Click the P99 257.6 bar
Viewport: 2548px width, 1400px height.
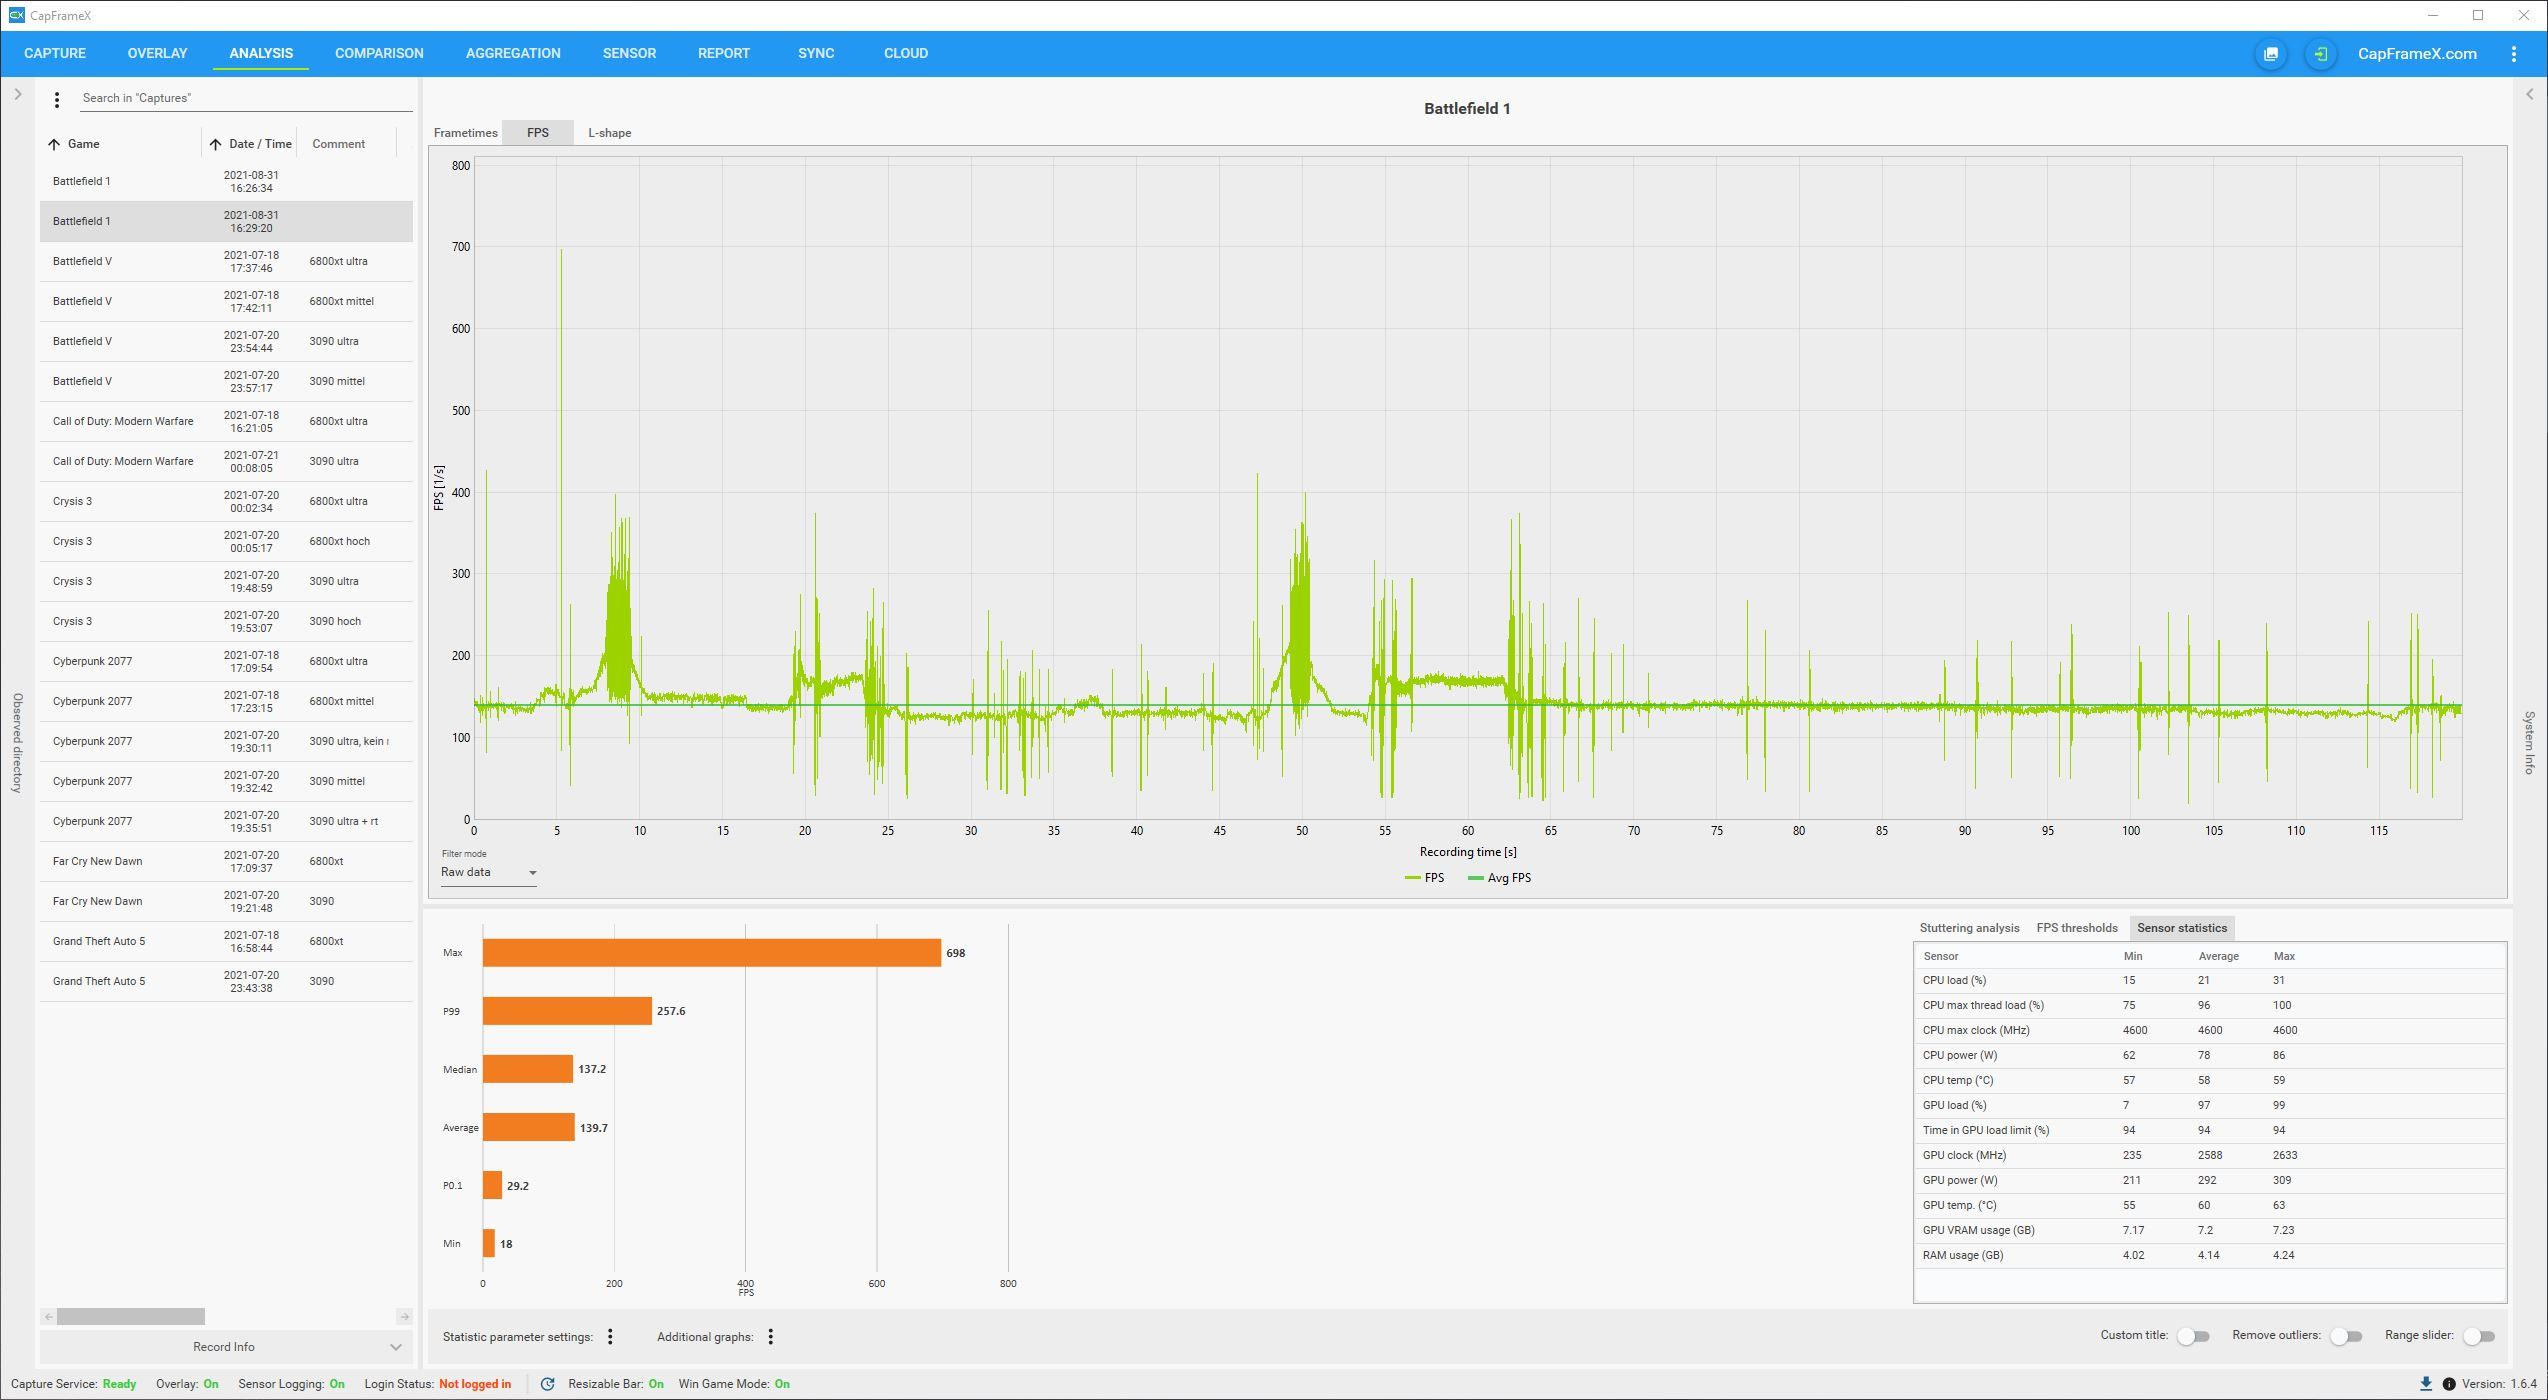pos(567,1011)
